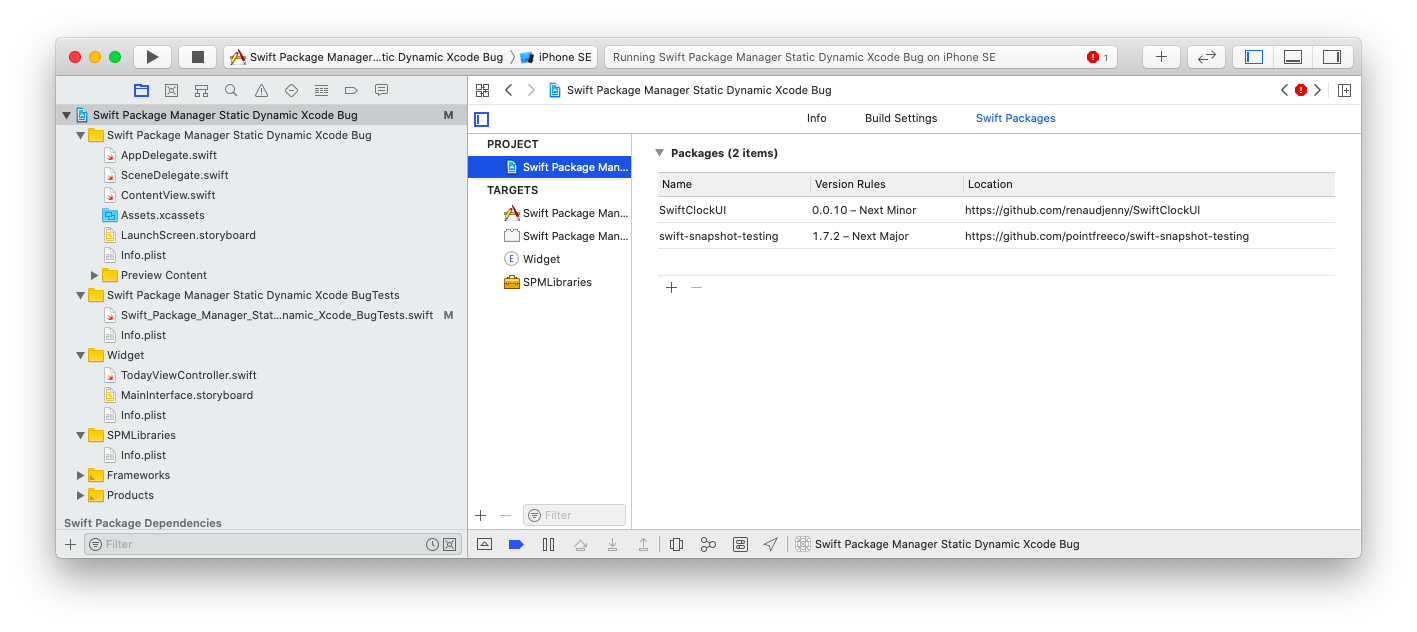The height and width of the screenshot is (632, 1417).
Task: Collapse the Packages (2 items) section
Action: [659, 153]
